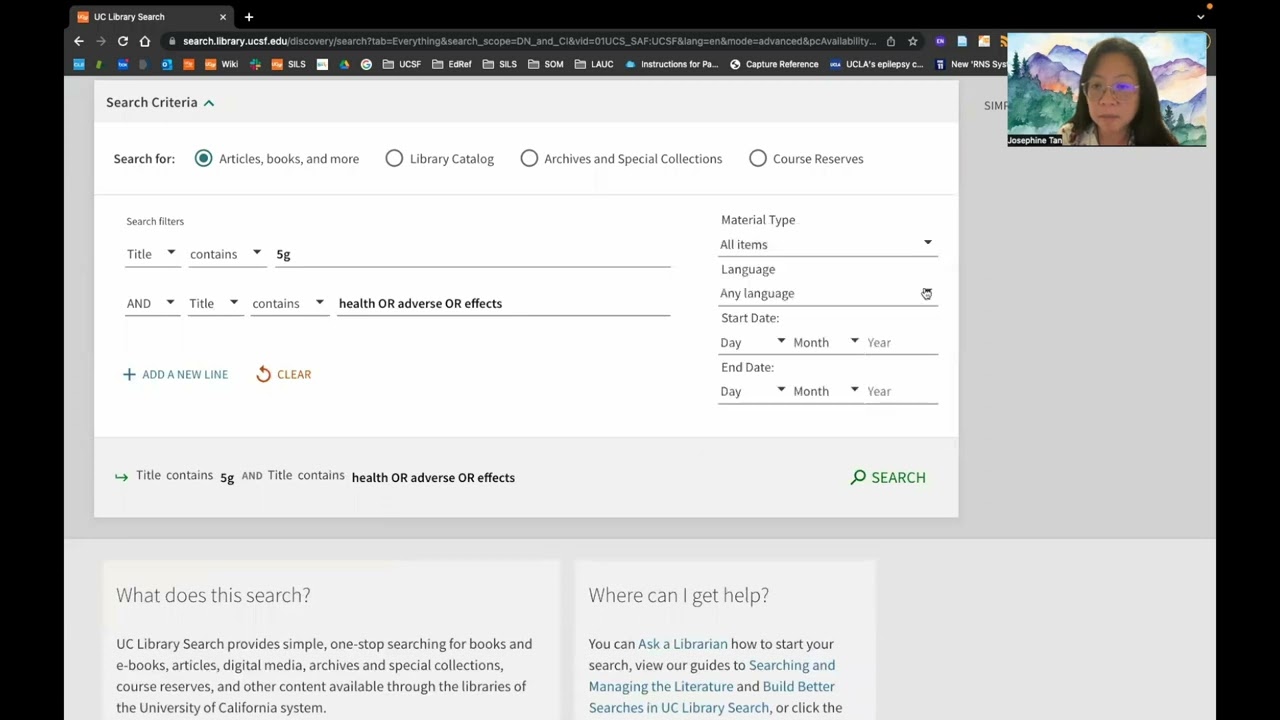1280x720 pixels.
Task: Click the field with health OR adverse OR effects
Action: click(x=503, y=303)
